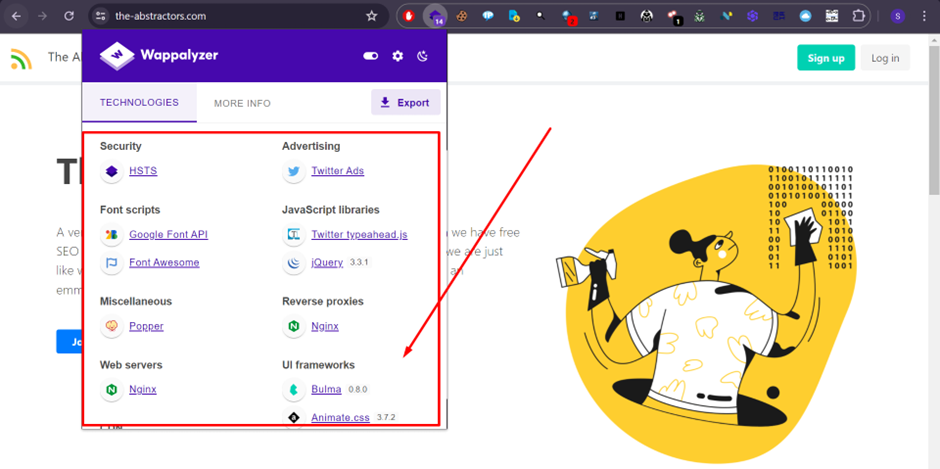Click the Bulma logo icon
Image resolution: width=940 pixels, height=469 pixels.
pyautogui.click(x=294, y=390)
